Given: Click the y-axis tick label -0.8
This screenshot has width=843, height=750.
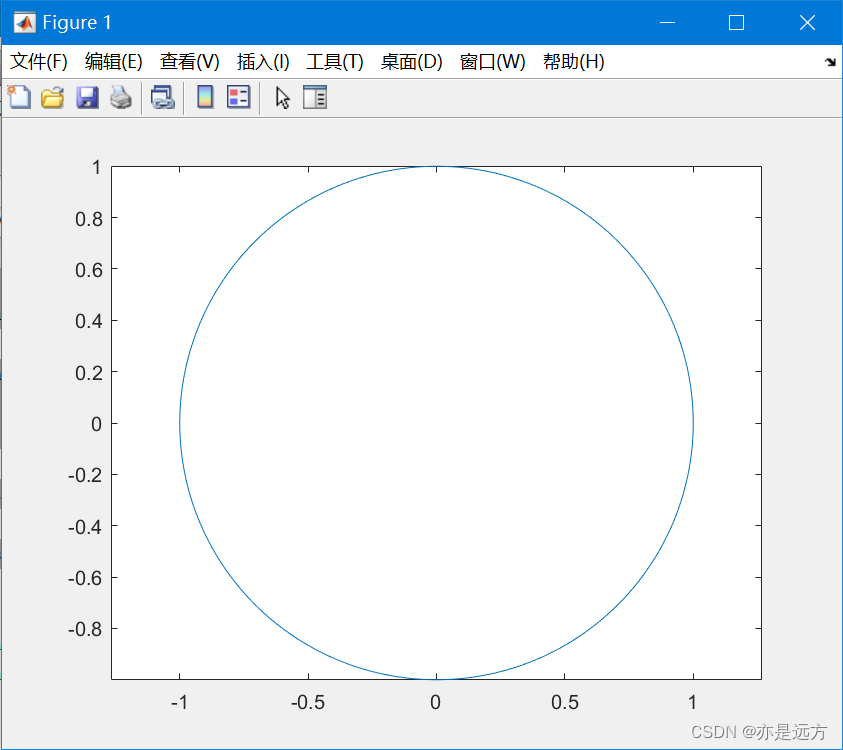Looking at the screenshot, I should [x=85, y=629].
